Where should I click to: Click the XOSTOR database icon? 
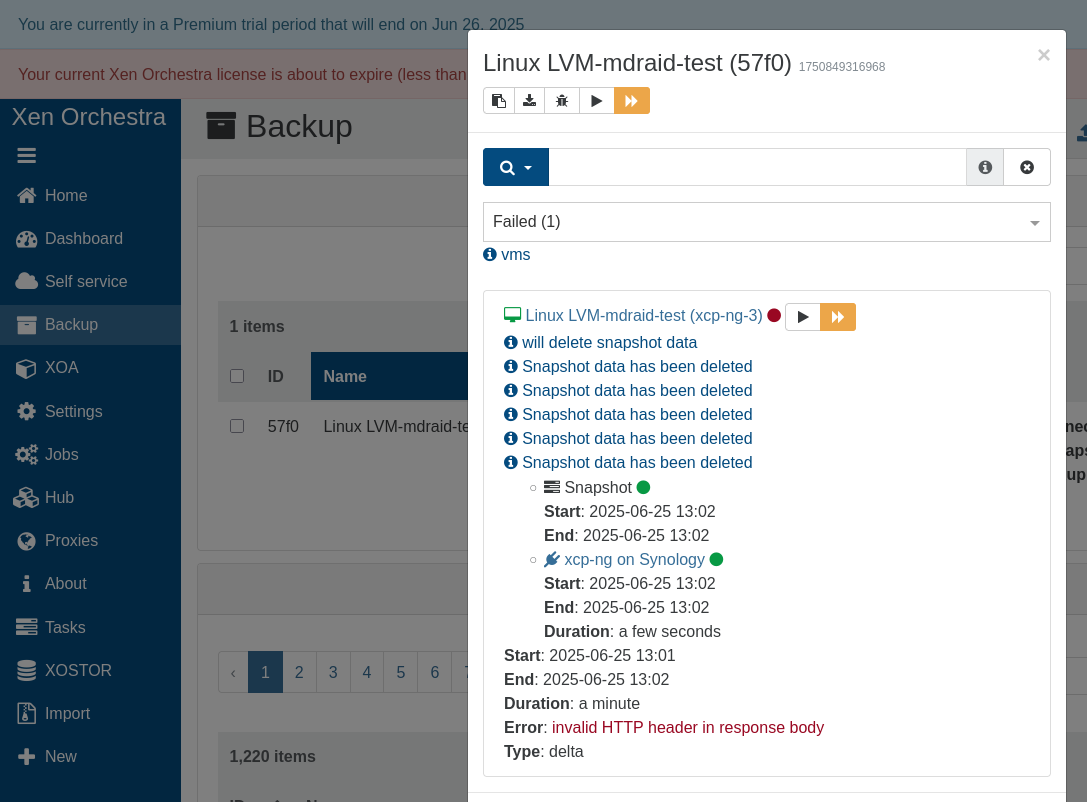pyautogui.click(x=26, y=670)
